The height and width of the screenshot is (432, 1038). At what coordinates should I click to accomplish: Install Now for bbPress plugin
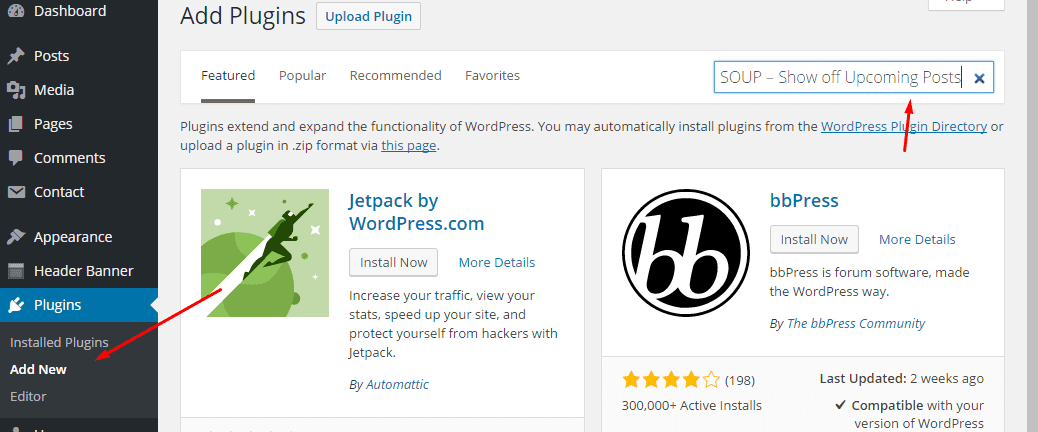(814, 239)
